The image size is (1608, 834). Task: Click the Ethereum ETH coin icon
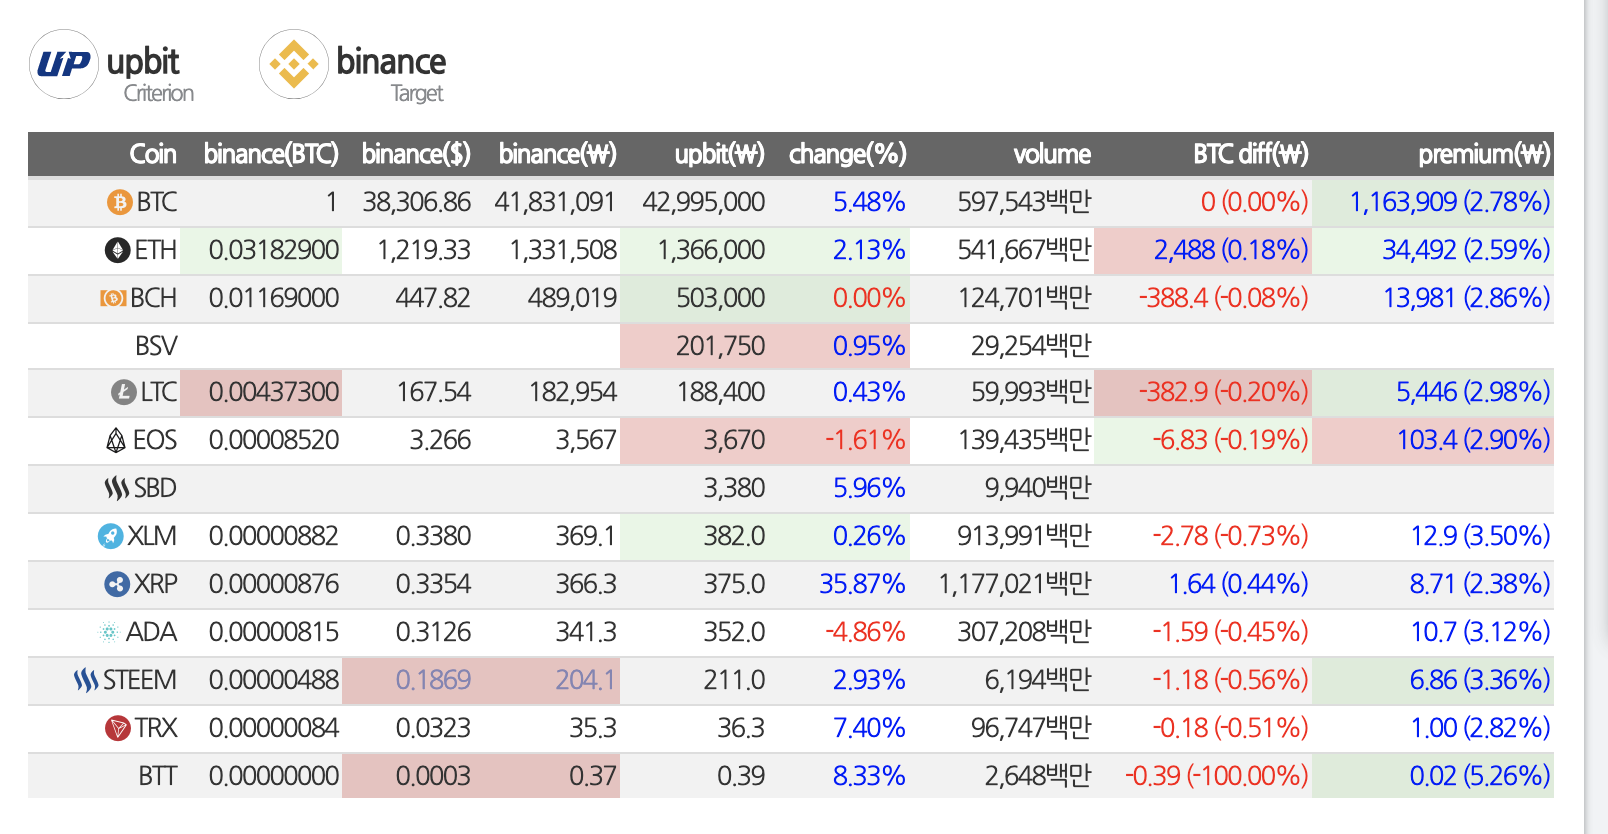click(117, 250)
